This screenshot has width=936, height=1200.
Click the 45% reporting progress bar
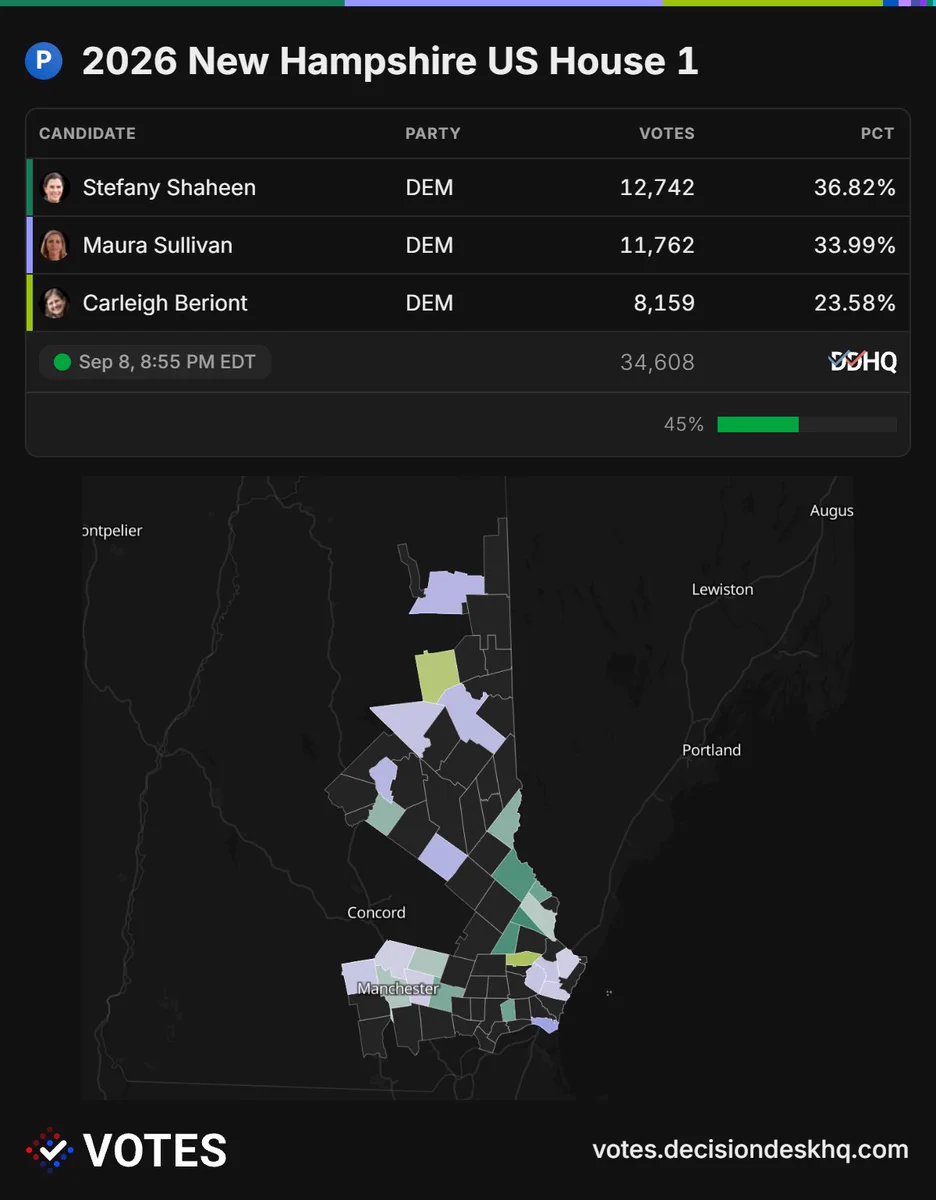807,424
